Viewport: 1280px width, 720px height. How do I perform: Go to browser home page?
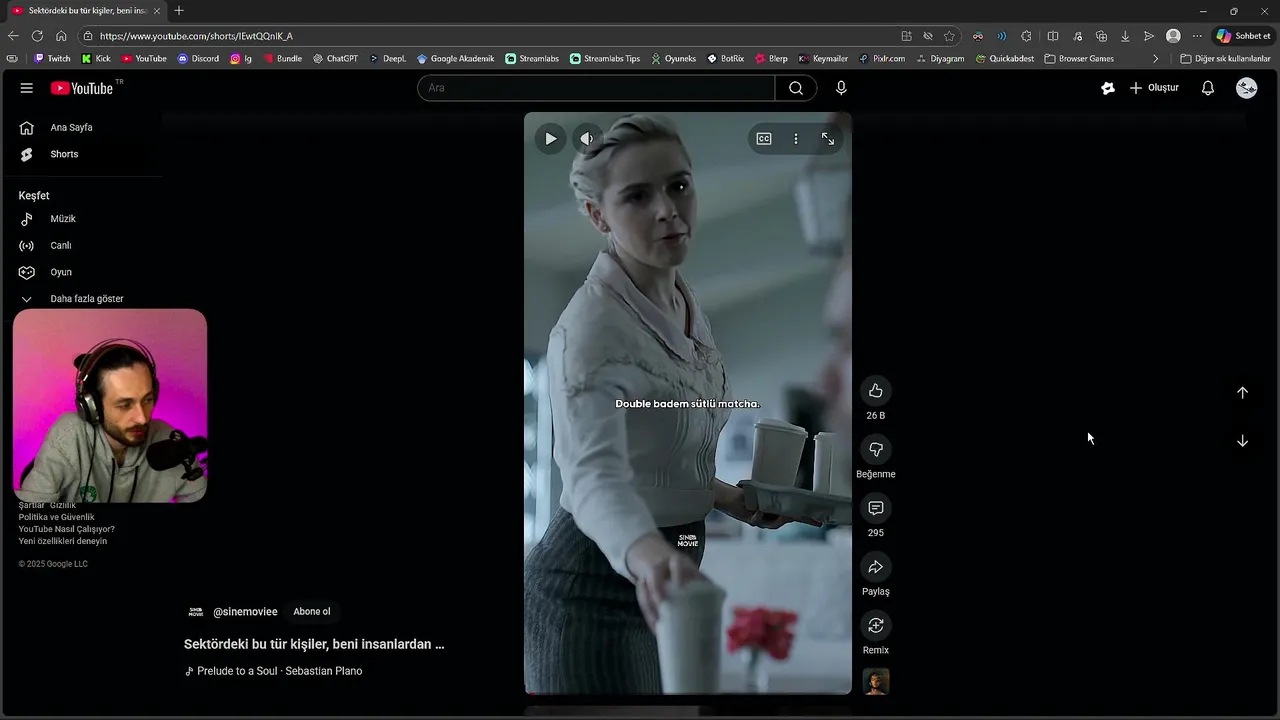tap(61, 36)
